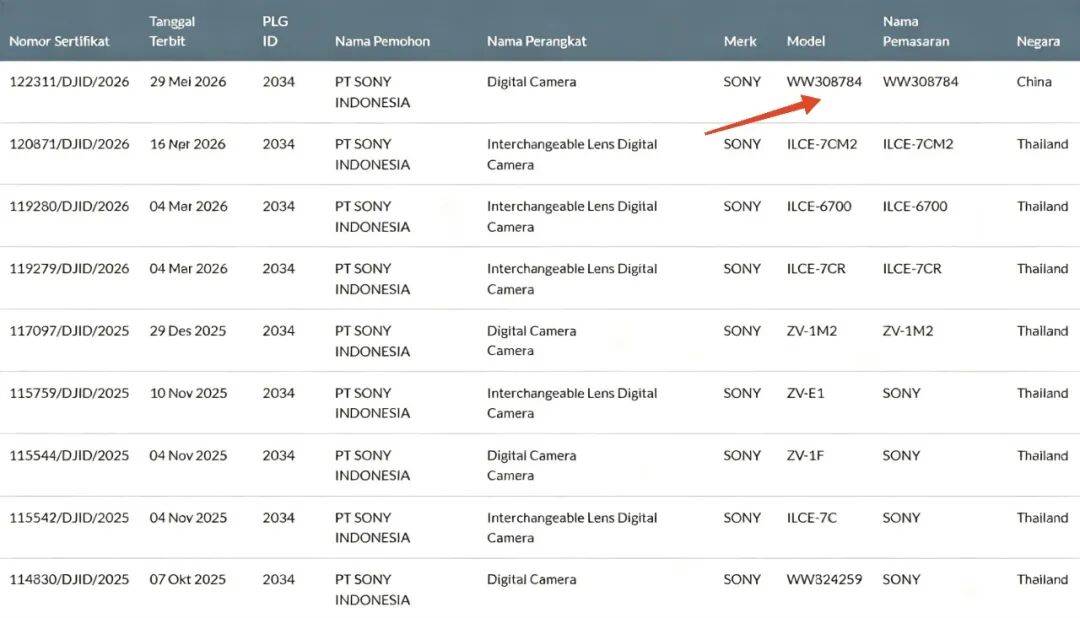Viewport: 1080px width, 618px height.
Task: Select the WW824259 model cell
Action: click(824, 579)
